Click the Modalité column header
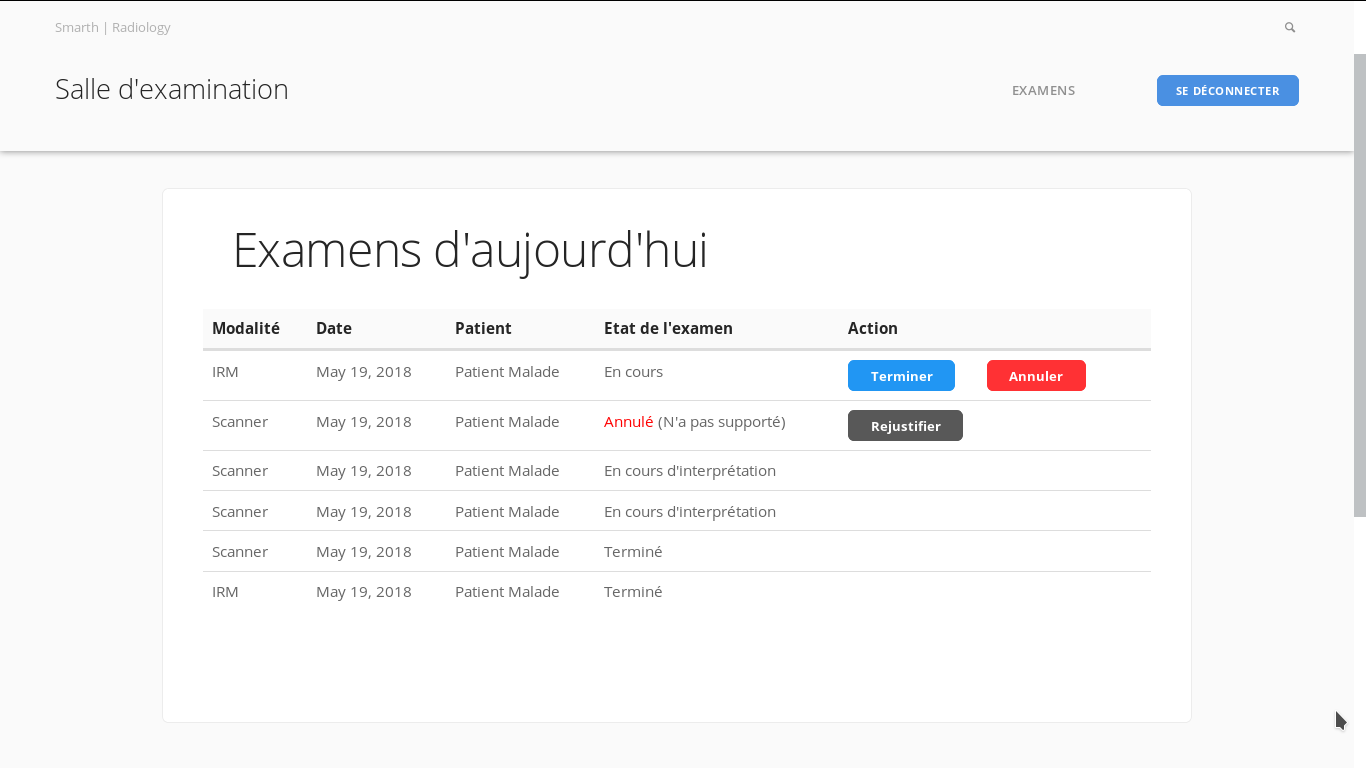 [x=246, y=328]
